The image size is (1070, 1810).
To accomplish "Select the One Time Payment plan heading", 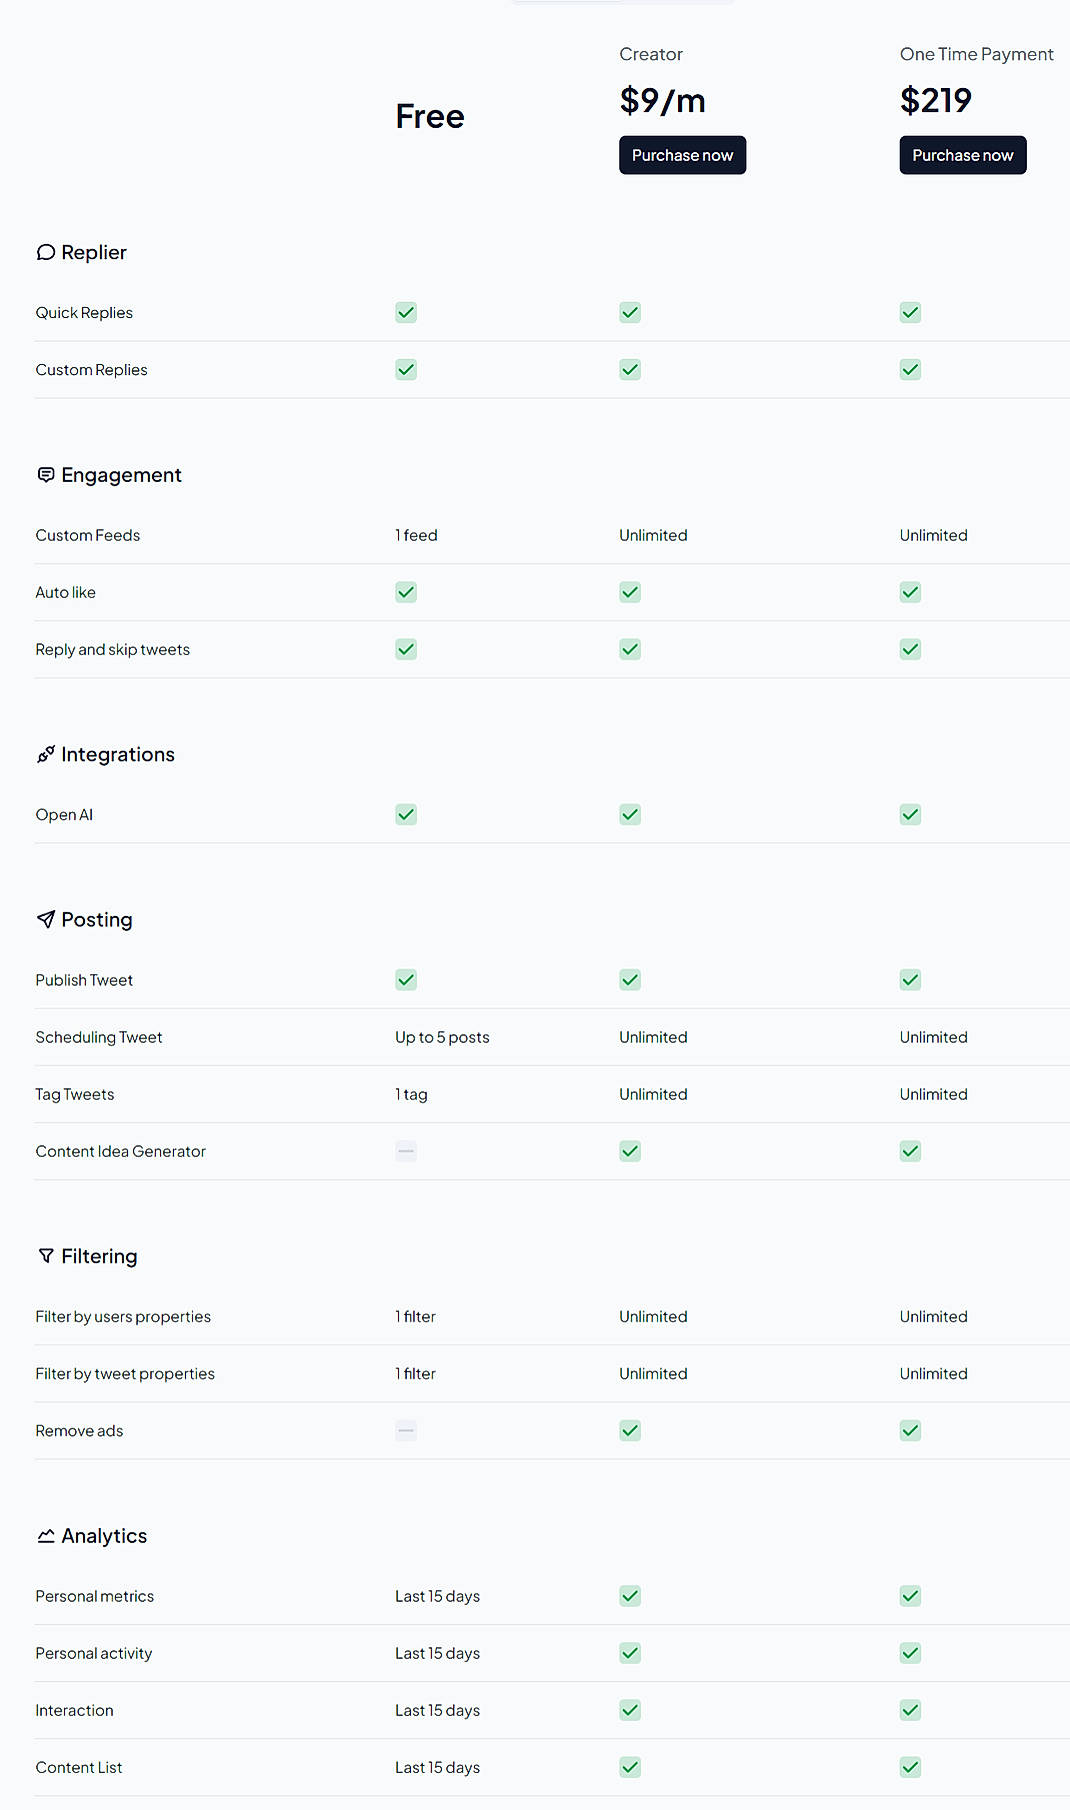I will 976,54.
